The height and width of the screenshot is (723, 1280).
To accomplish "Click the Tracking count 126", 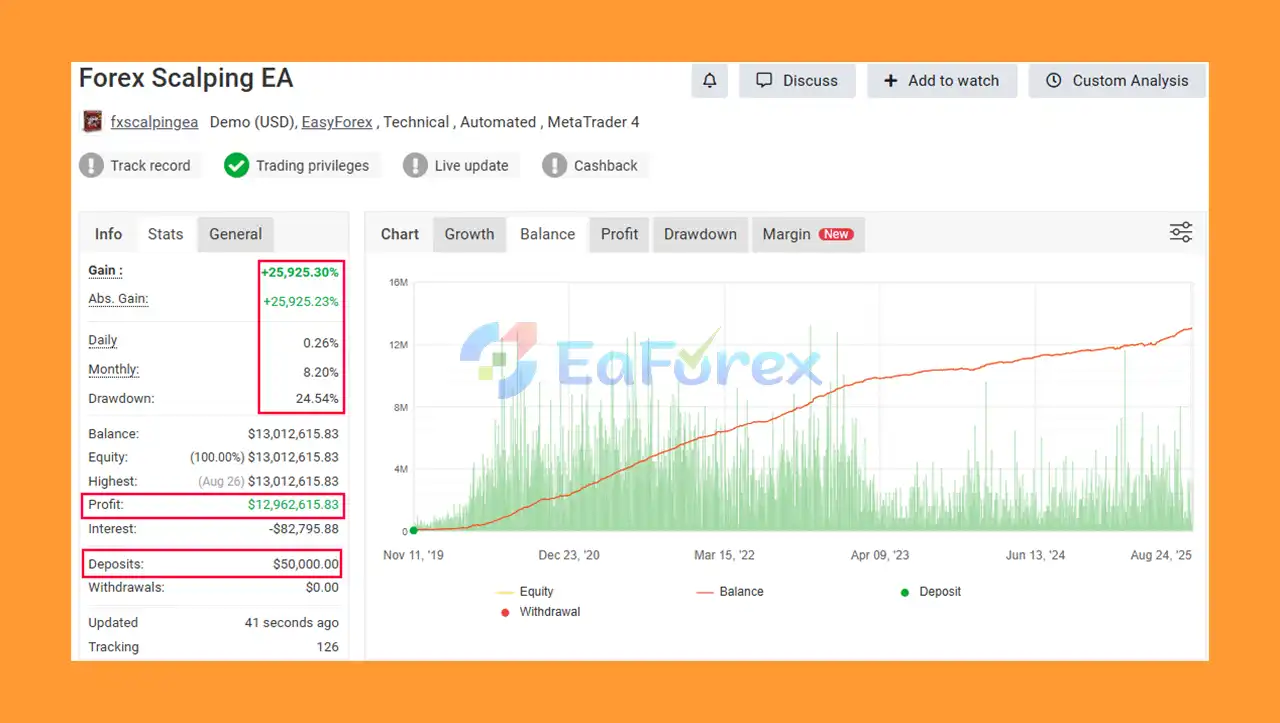I will point(327,647).
